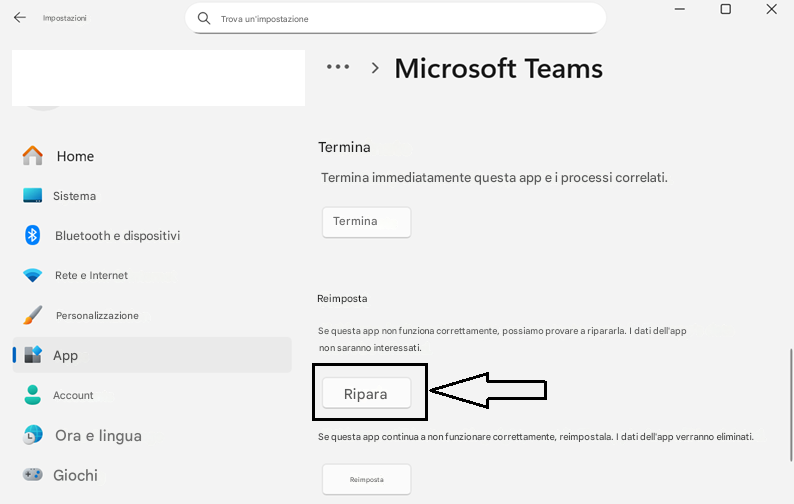Open the Home settings page
Viewport: 794px width, 504px height.
click(x=152, y=156)
